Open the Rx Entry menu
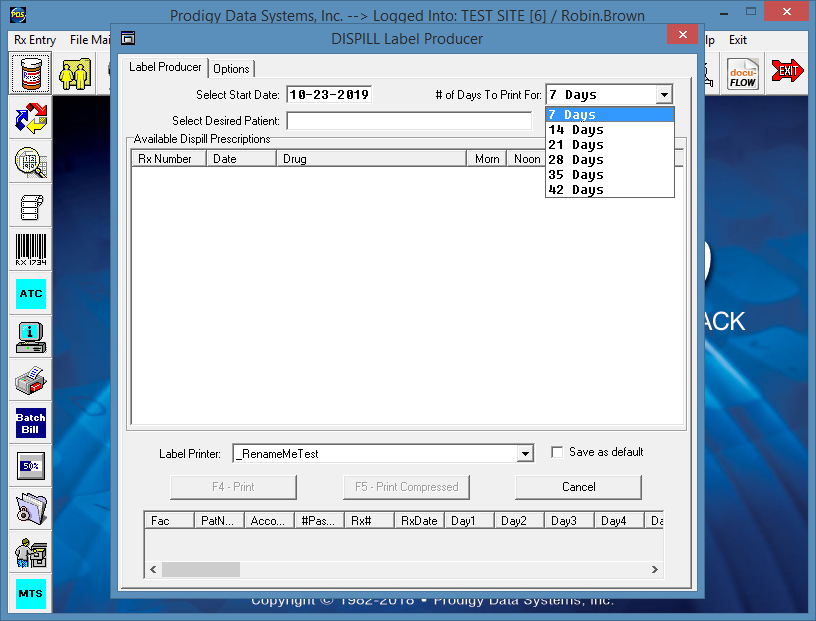This screenshot has height=621, width=816. pyautogui.click(x=35, y=40)
